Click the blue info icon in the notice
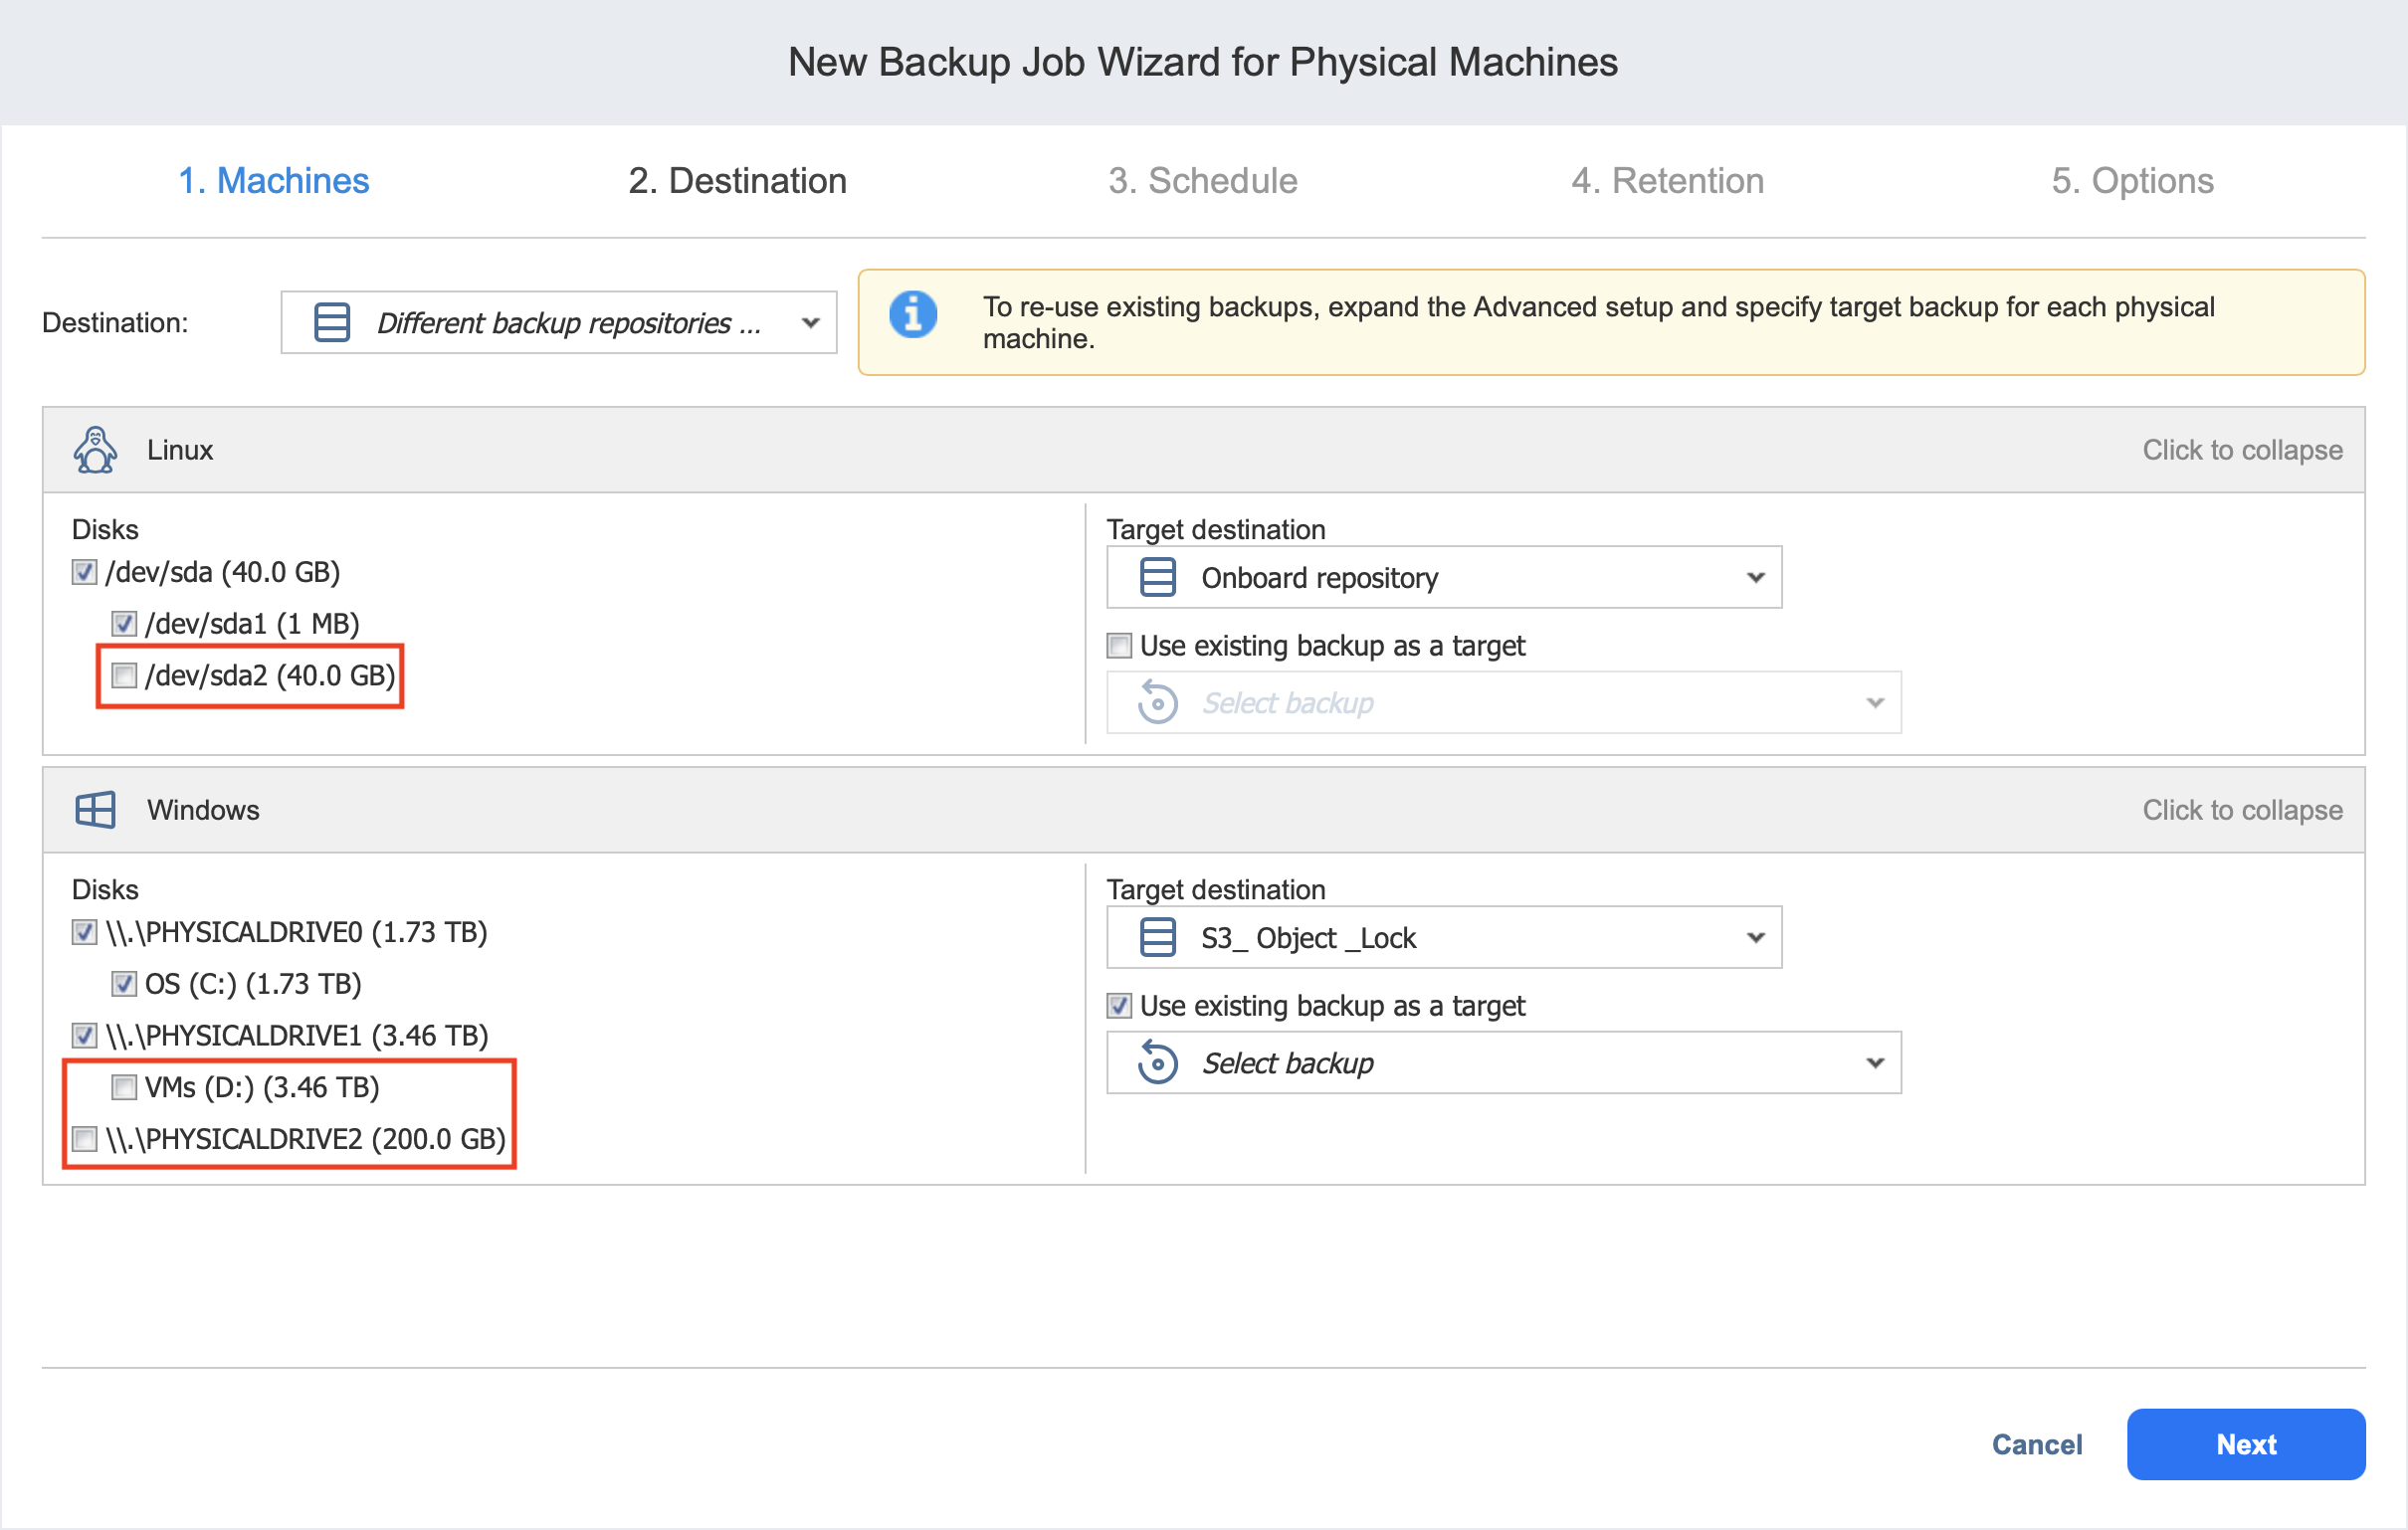2408x1530 pixels. click(913, 314)
